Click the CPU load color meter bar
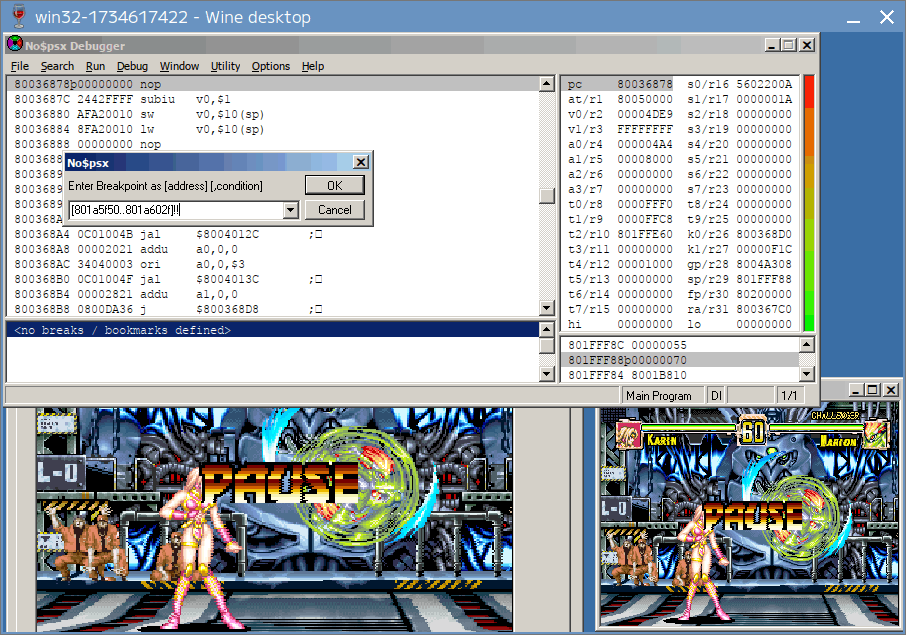906x635 pixels. (x=809, y=203)
